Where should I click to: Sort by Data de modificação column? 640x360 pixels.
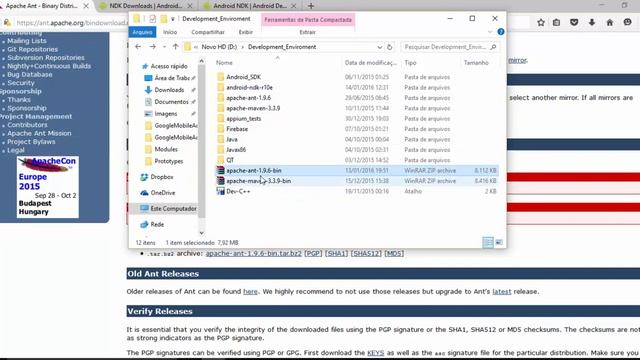371,62
